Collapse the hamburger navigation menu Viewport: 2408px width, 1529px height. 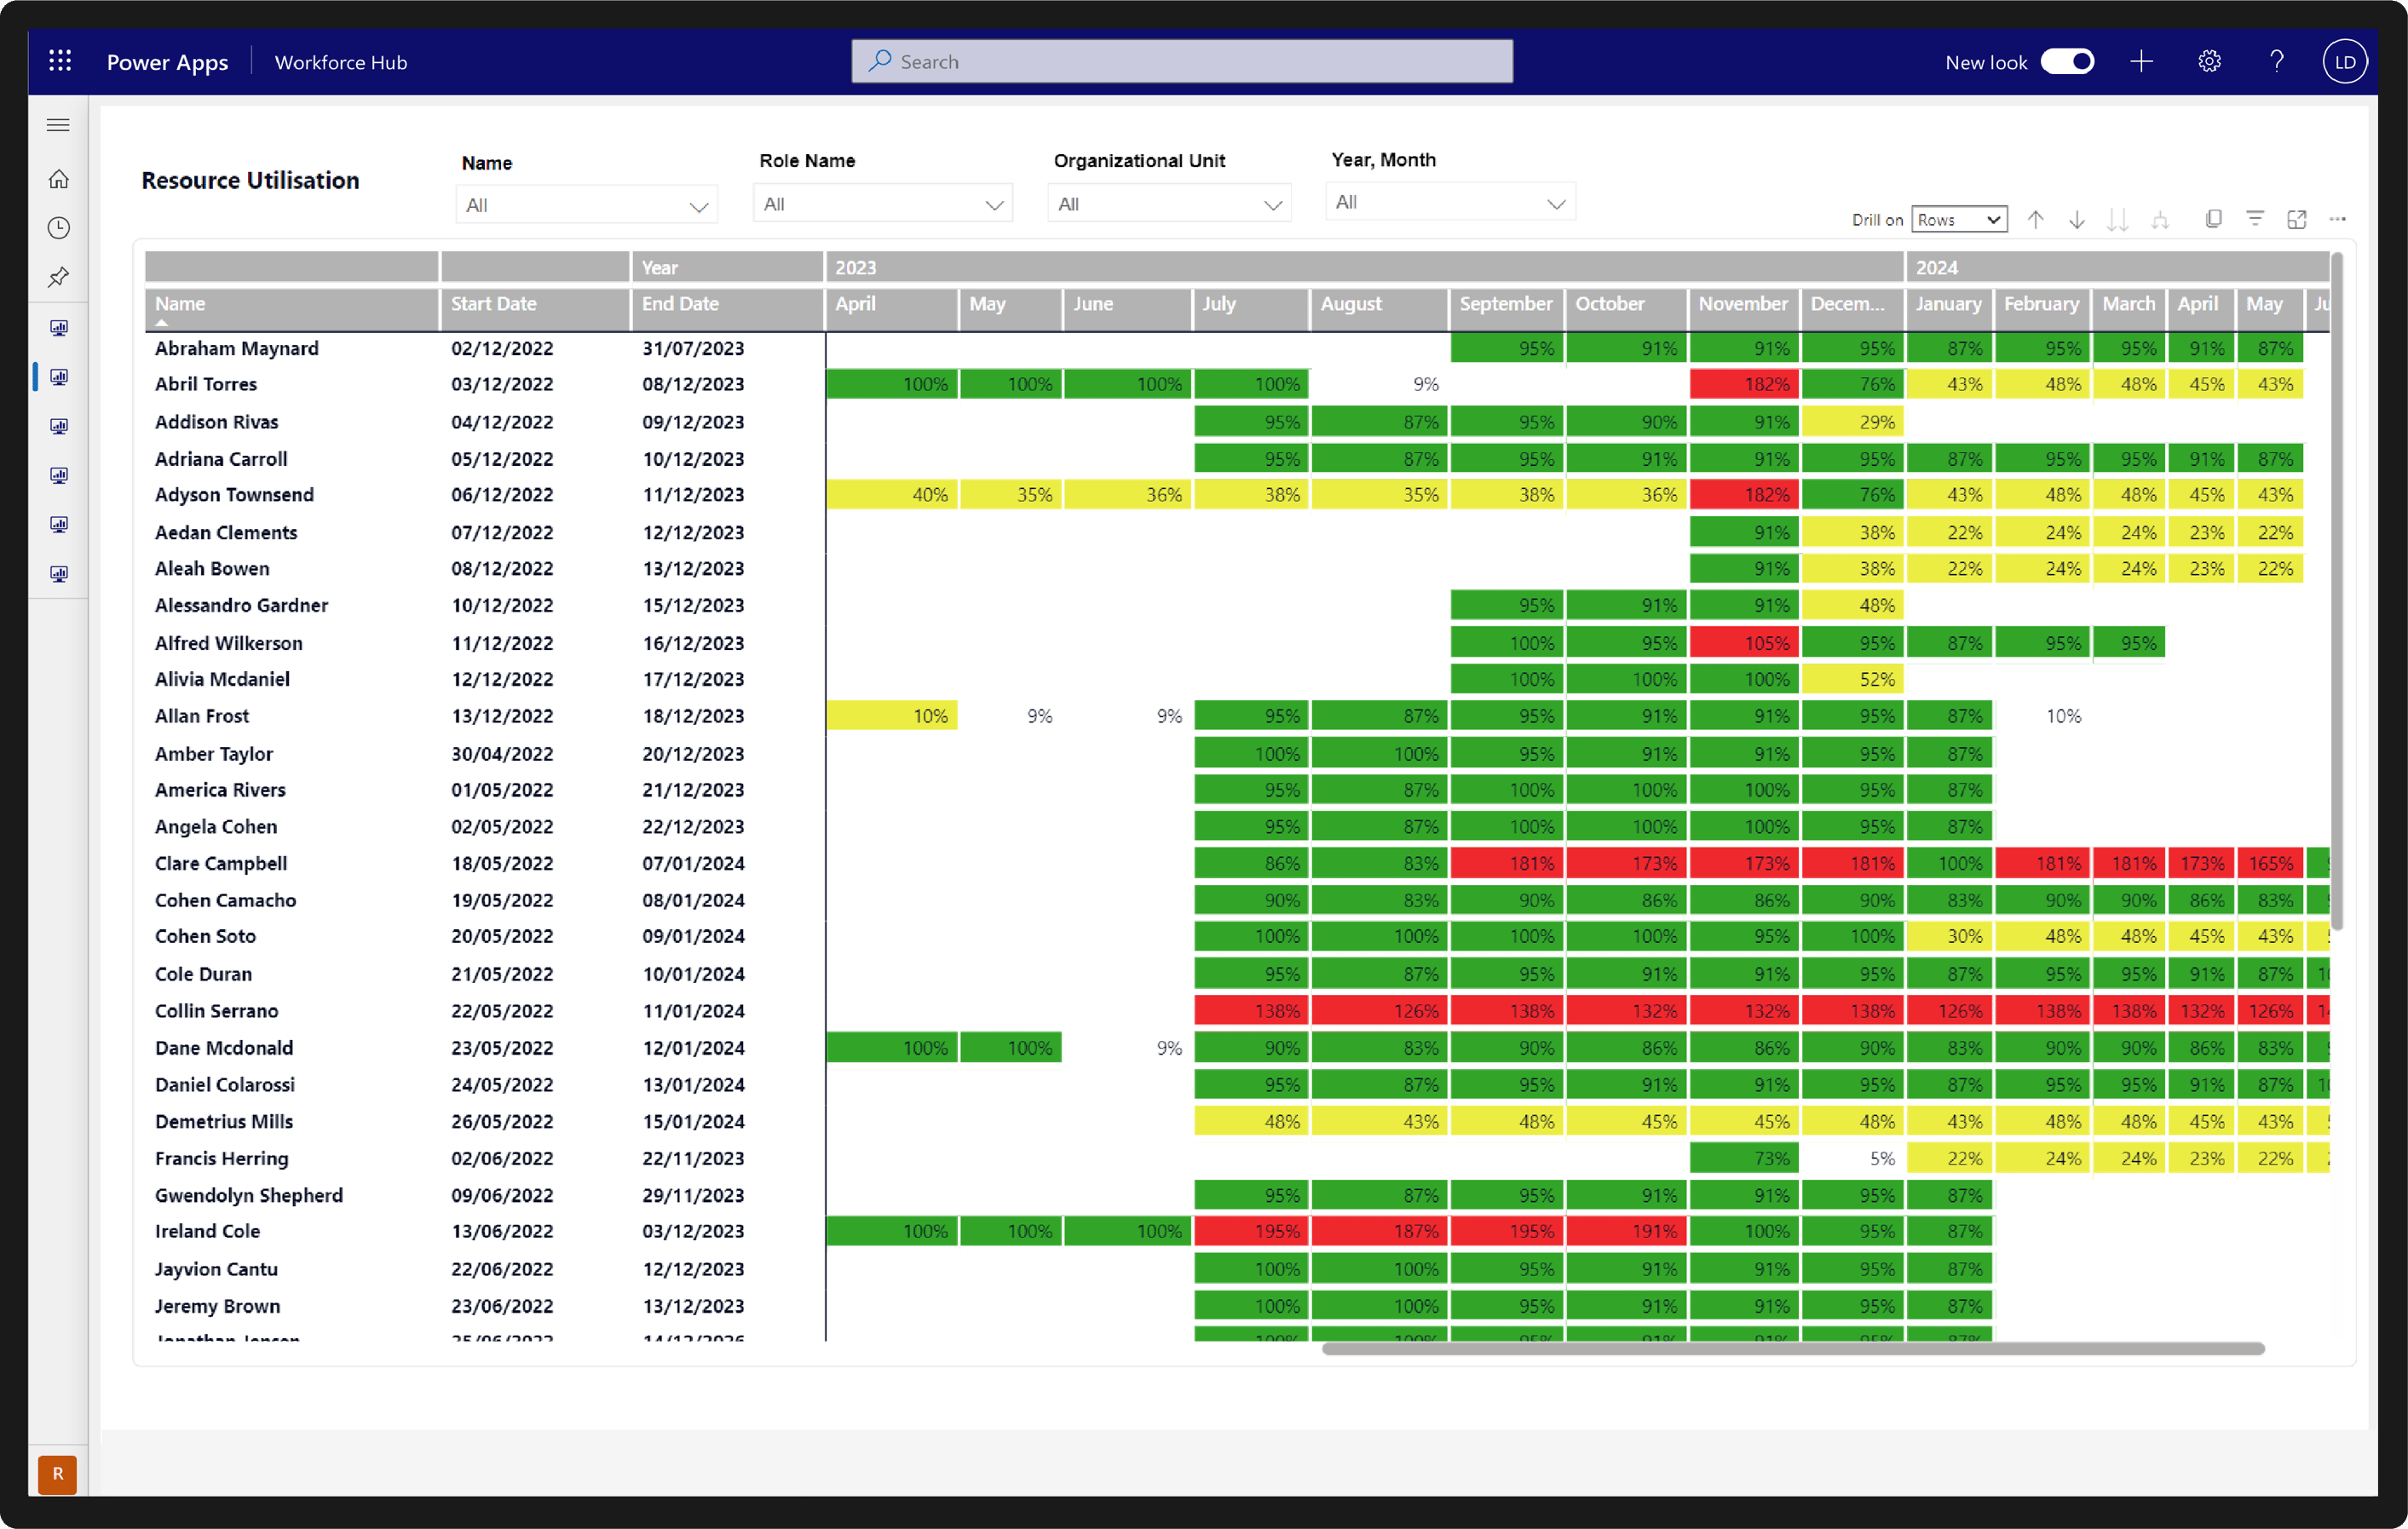pos(58,125)
